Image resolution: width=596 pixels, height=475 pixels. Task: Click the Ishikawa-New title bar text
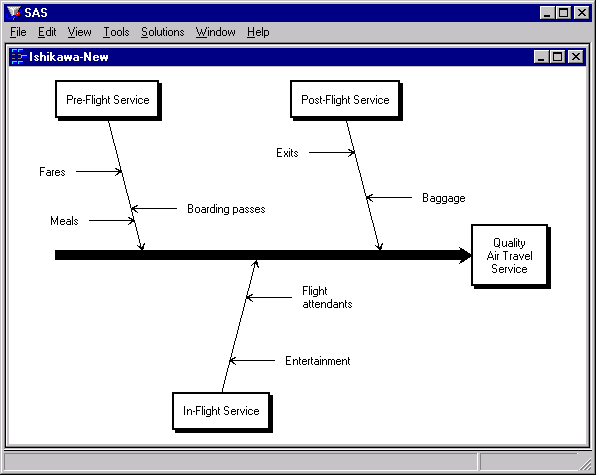[69, 57]
